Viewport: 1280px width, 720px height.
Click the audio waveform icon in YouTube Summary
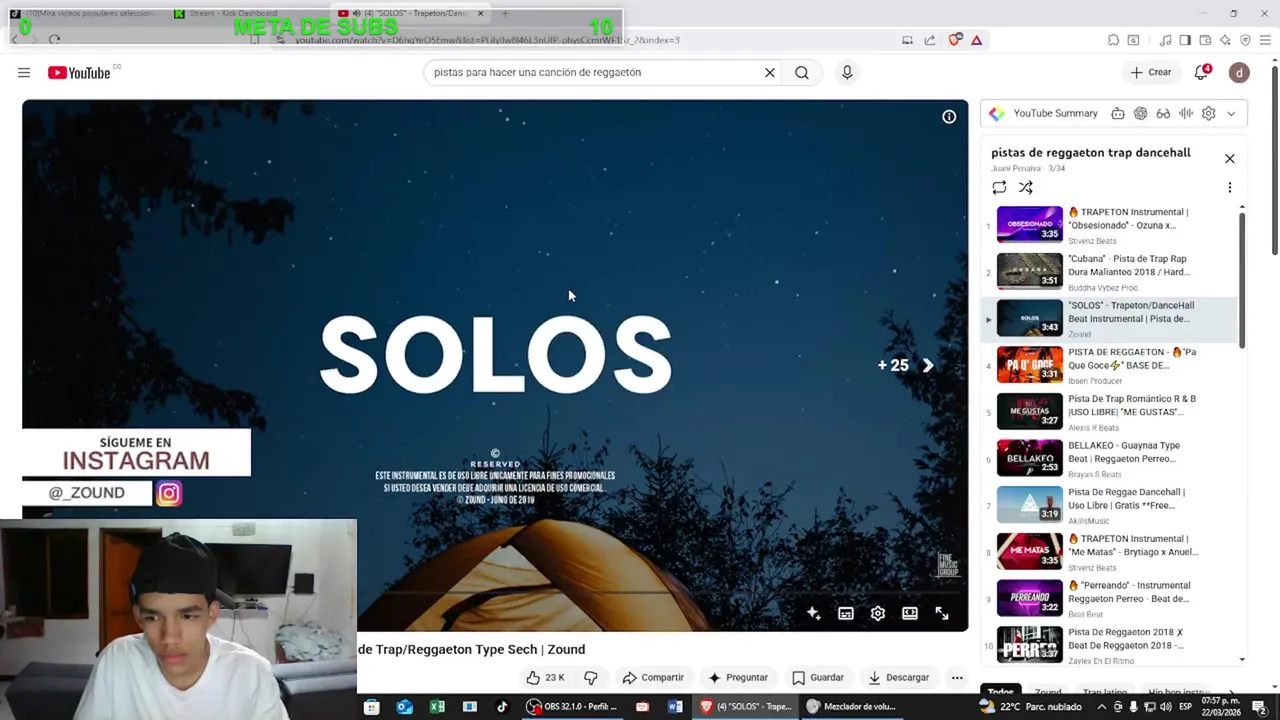[x=1186, y=113]
